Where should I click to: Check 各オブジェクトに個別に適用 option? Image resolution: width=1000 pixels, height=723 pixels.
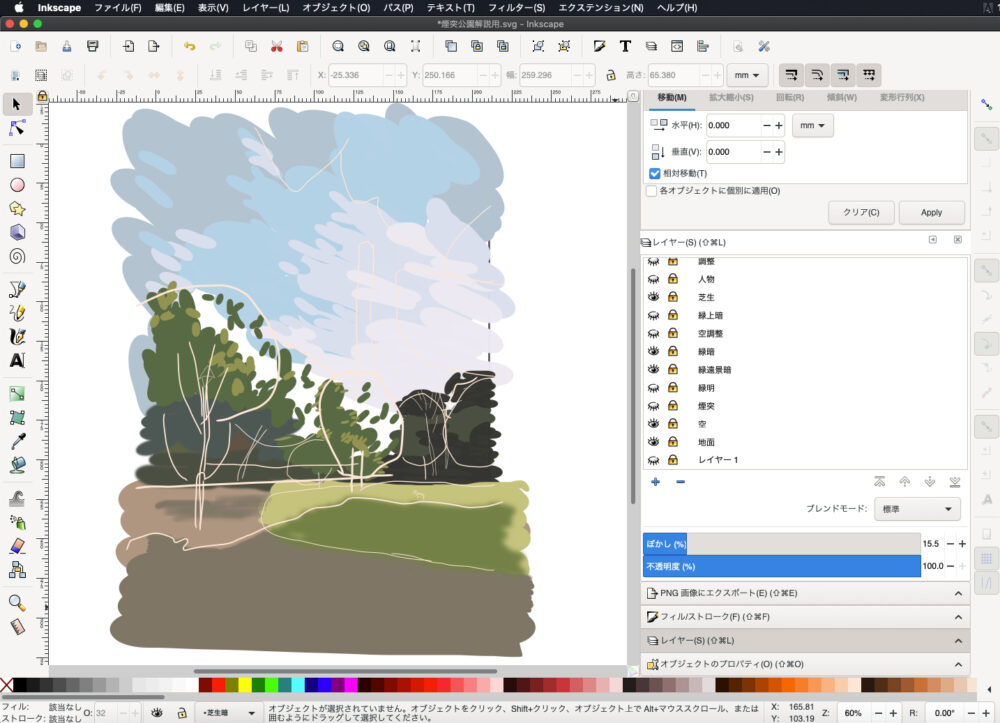click(x=652, y=190)
